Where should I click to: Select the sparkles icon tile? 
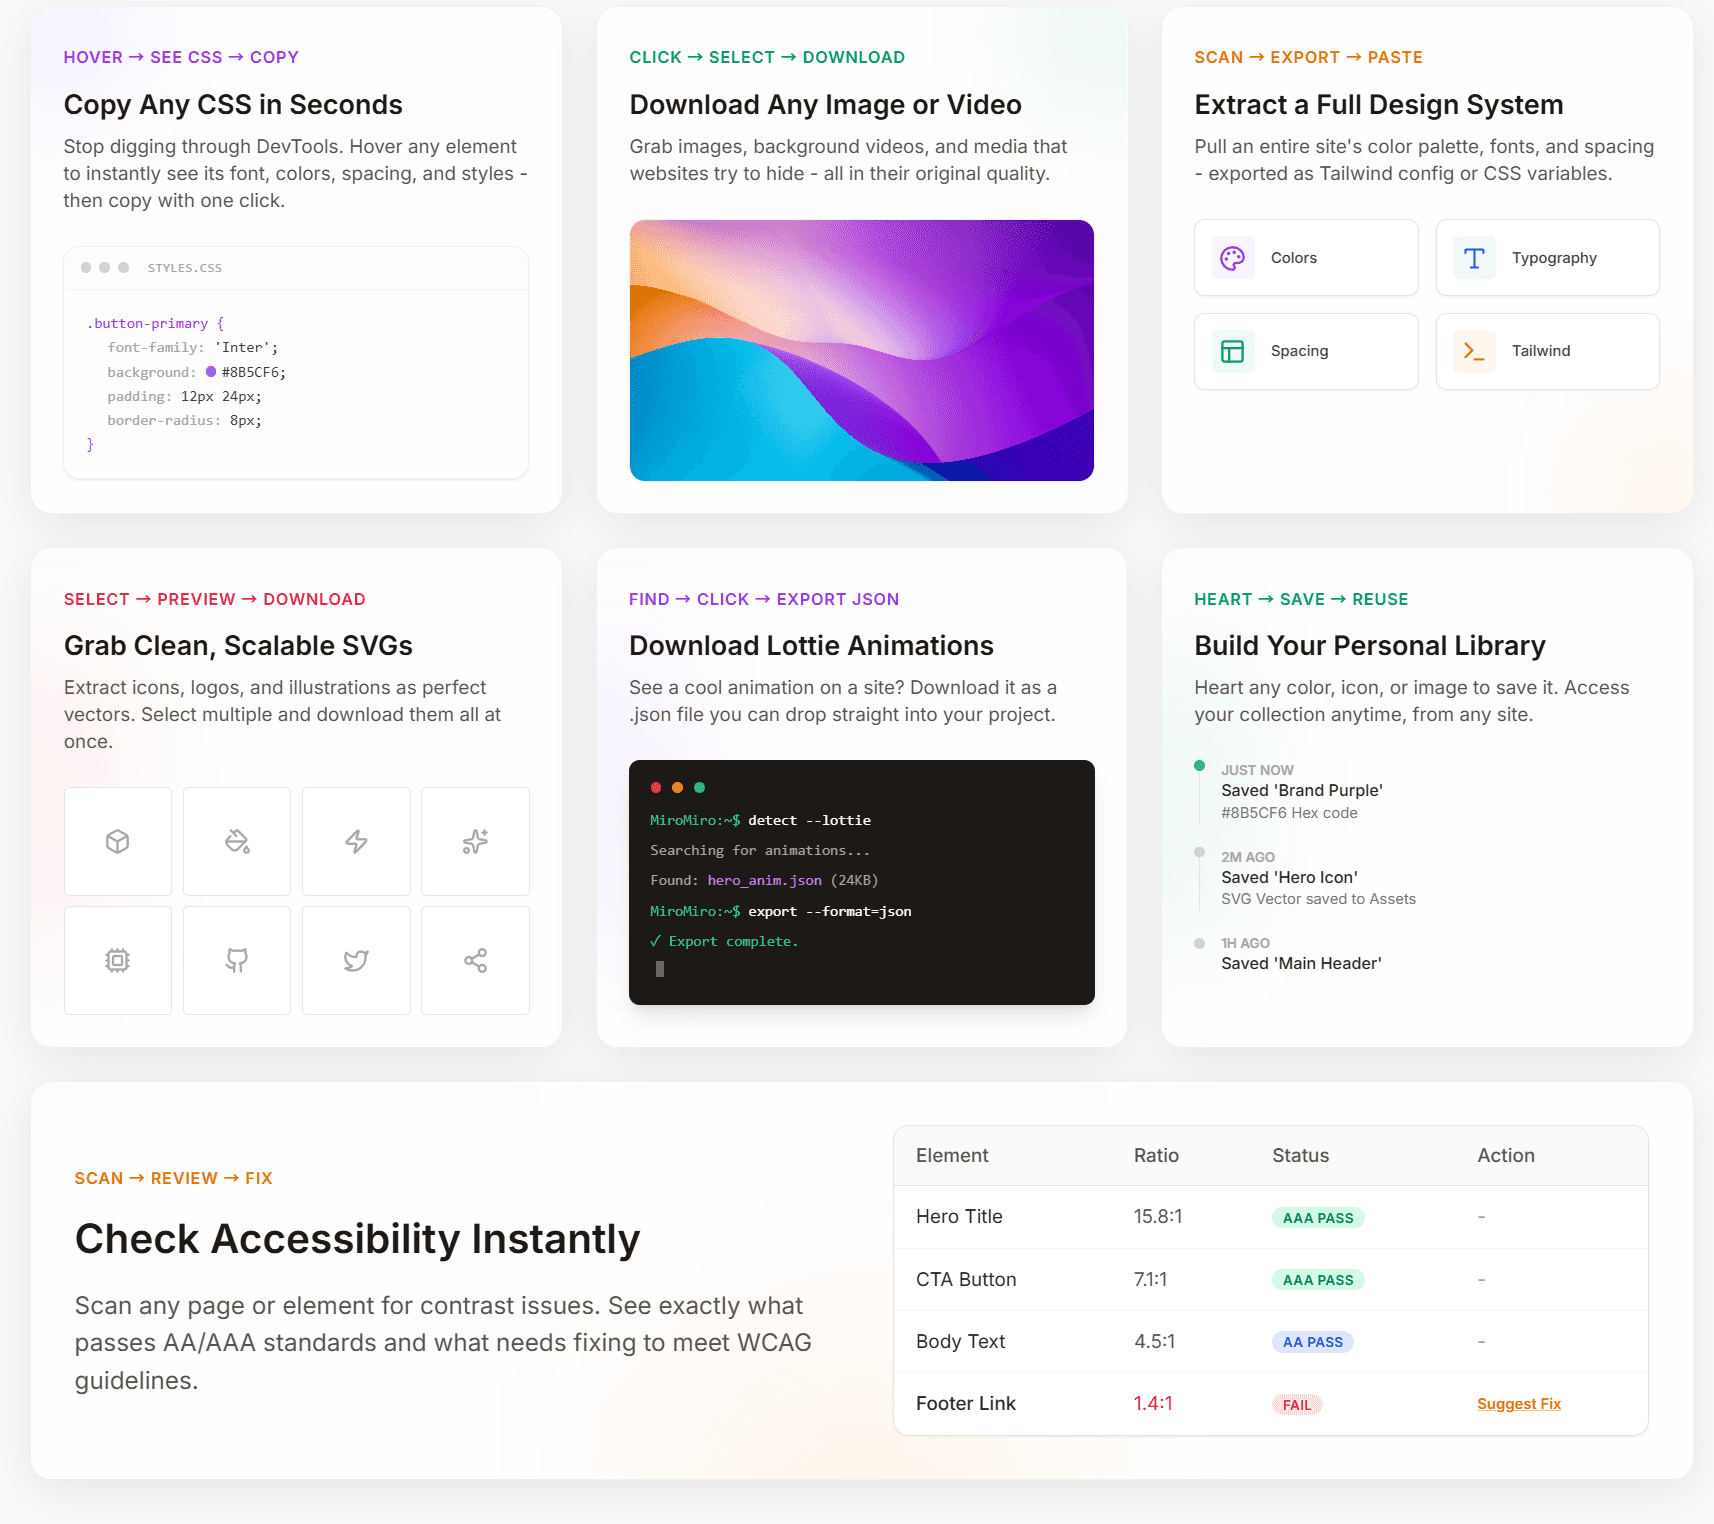(x=475, y=842)
